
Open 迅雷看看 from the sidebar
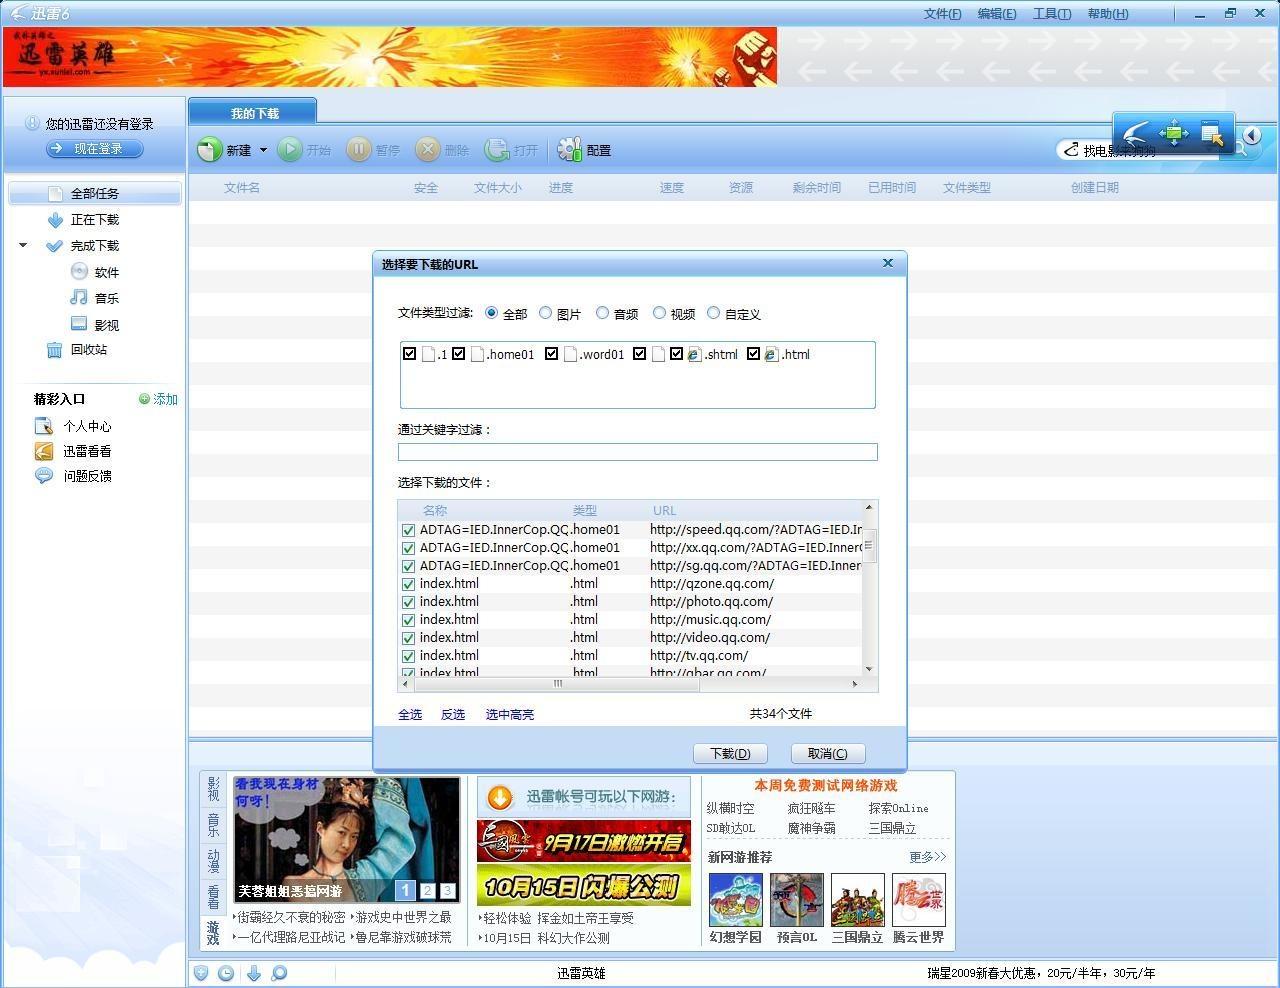(42, 451)
